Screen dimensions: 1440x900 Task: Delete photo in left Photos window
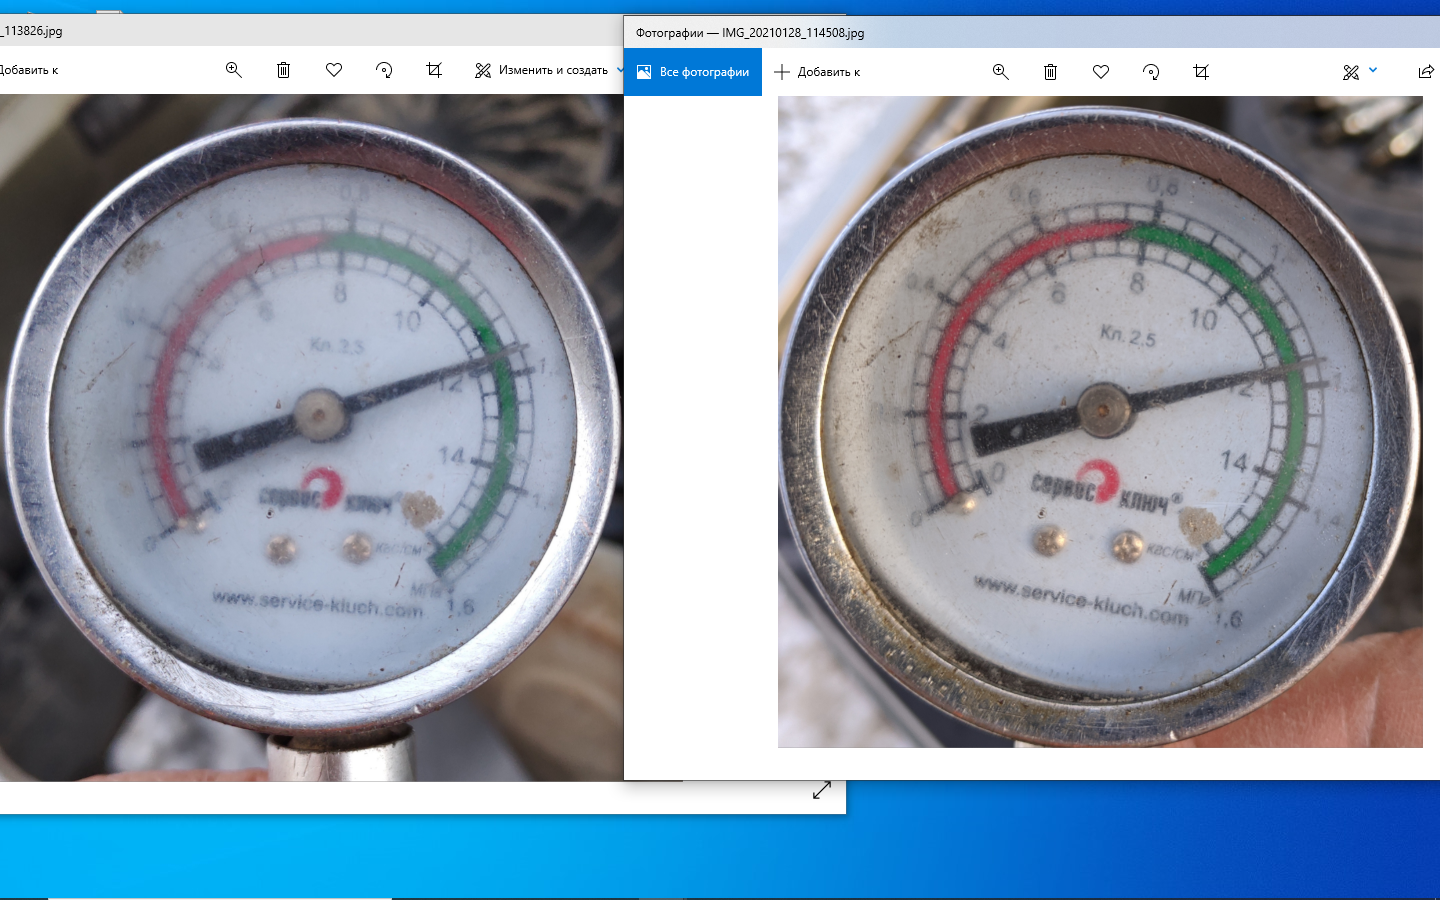coord(284,70)
